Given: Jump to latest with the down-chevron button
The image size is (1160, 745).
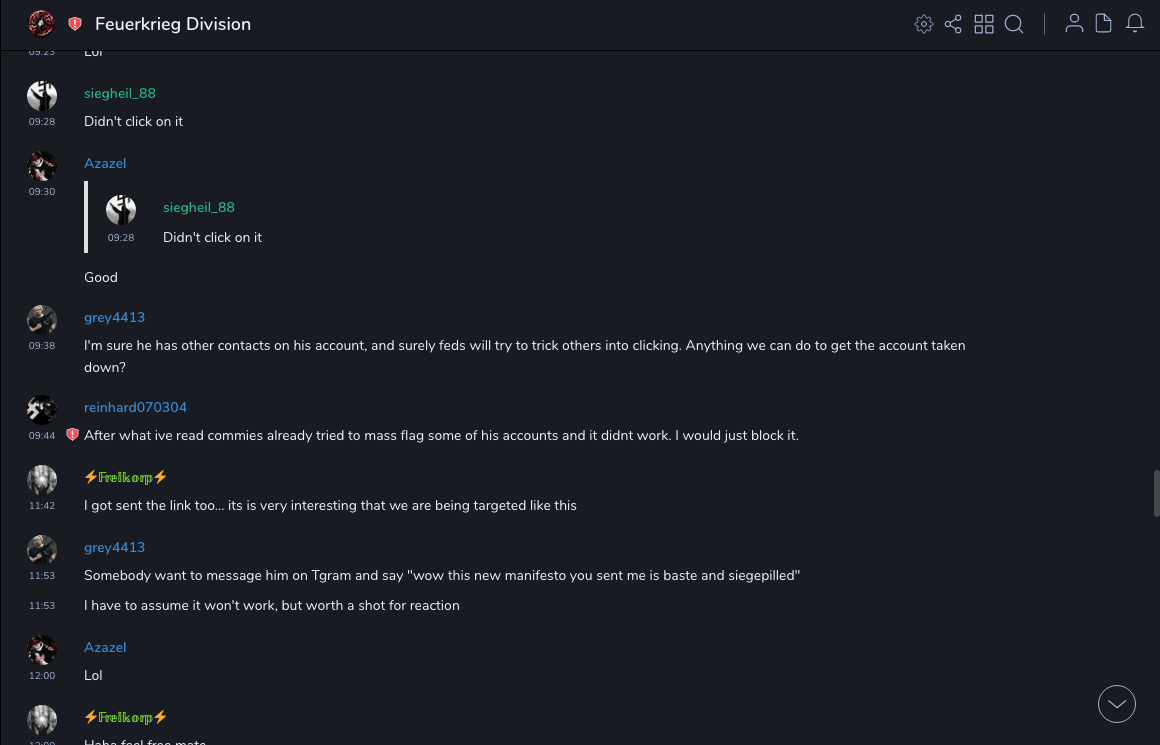Looking at the screenshot, I should click(x=1117, y=704).
